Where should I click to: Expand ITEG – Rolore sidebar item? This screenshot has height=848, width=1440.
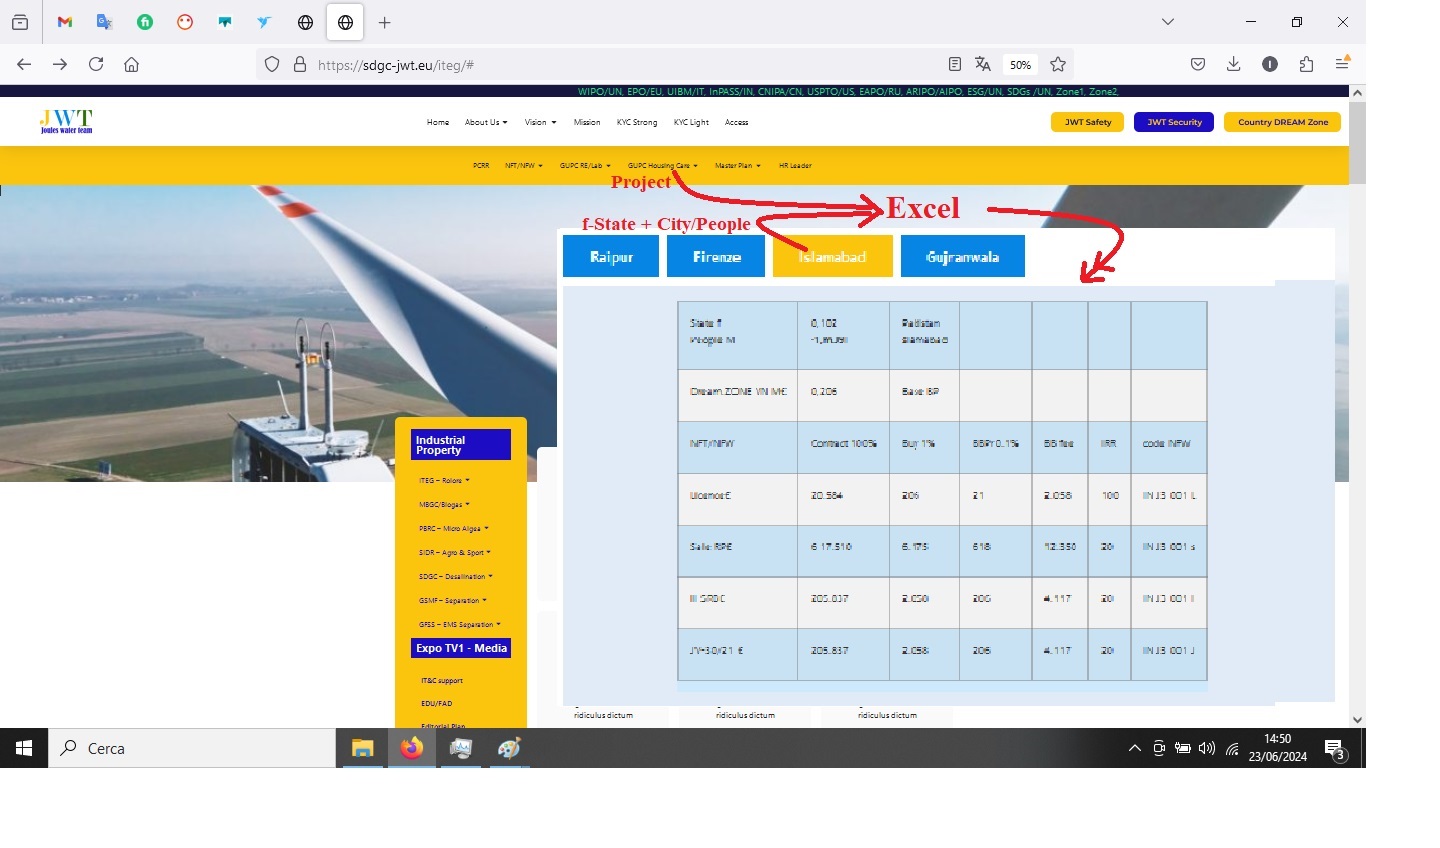point(444,481)
